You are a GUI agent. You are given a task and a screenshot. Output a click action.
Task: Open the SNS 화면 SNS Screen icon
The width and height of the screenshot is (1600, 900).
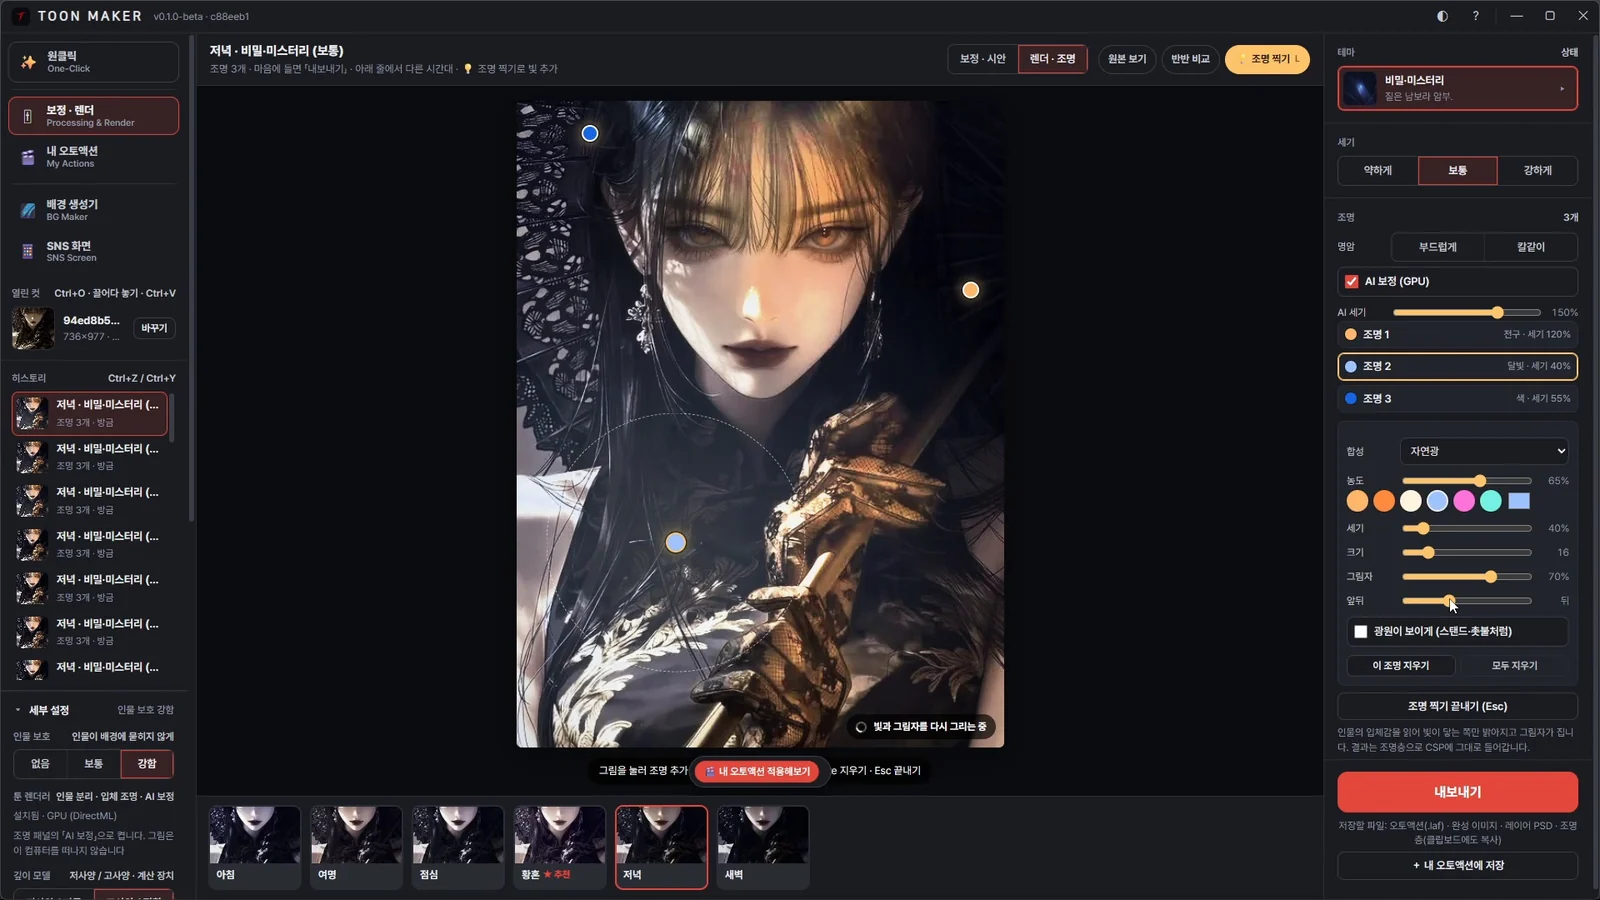[x=28, y=251]
